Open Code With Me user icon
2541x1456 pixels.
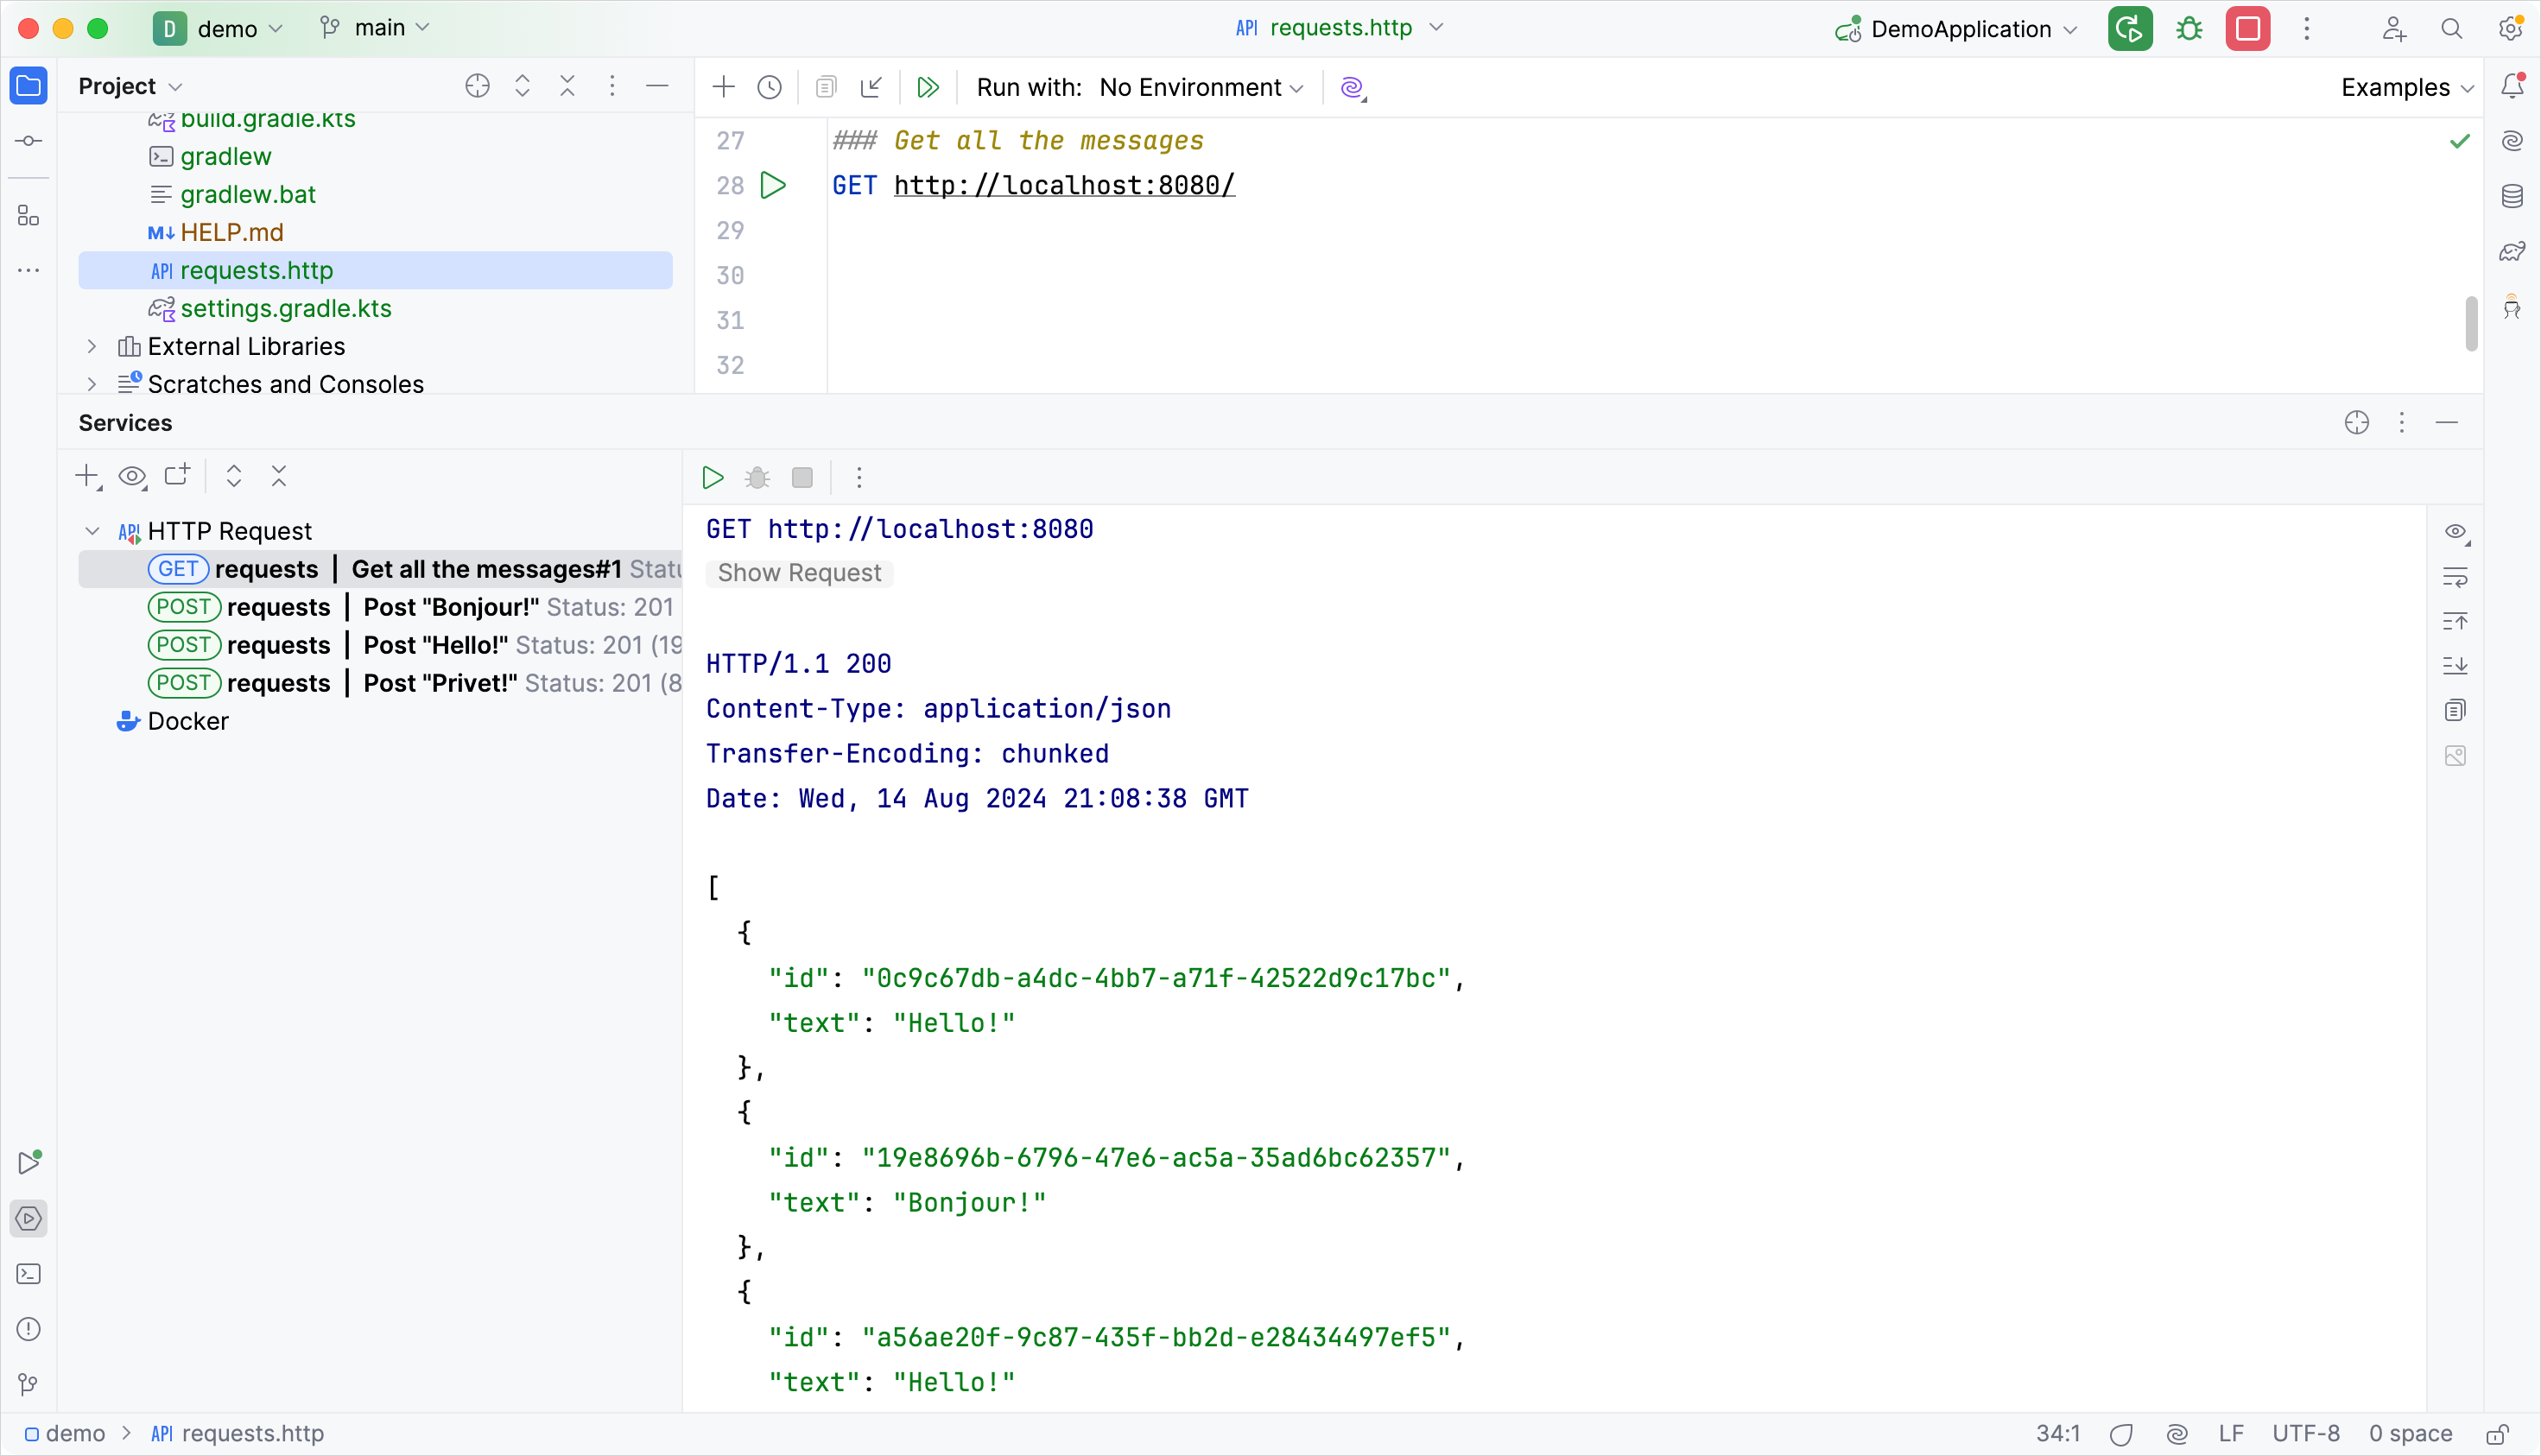coord(2394,28)
